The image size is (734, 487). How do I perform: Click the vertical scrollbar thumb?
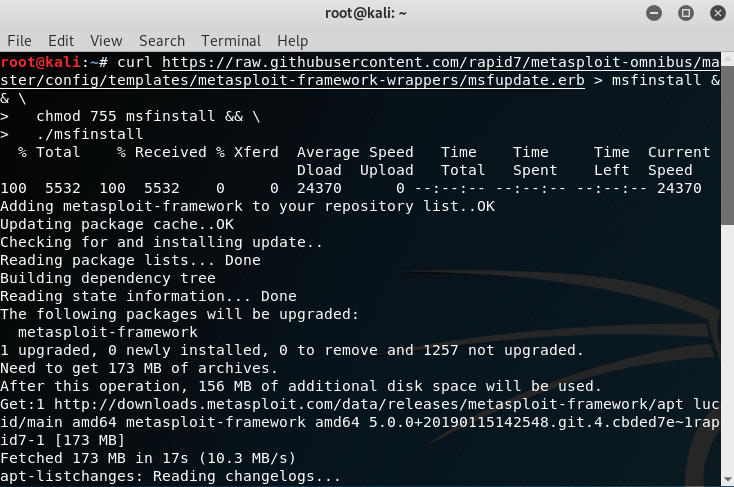point(728,145)
